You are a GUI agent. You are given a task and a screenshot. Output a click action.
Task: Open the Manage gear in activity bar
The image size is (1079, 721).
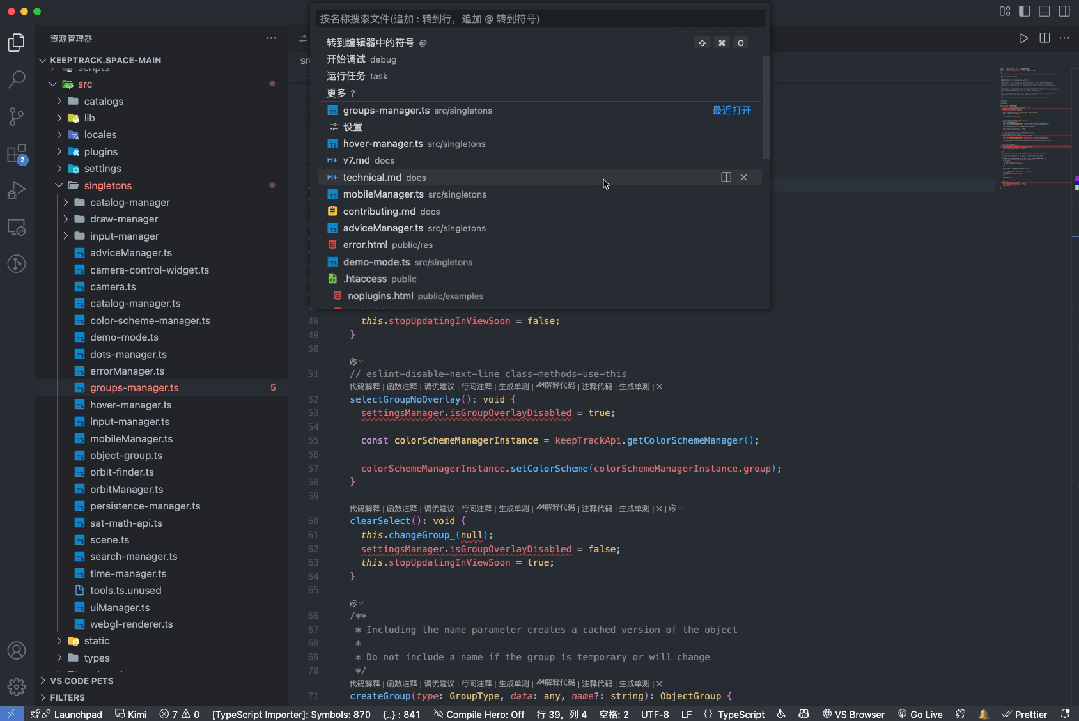(x=17, y=686)
